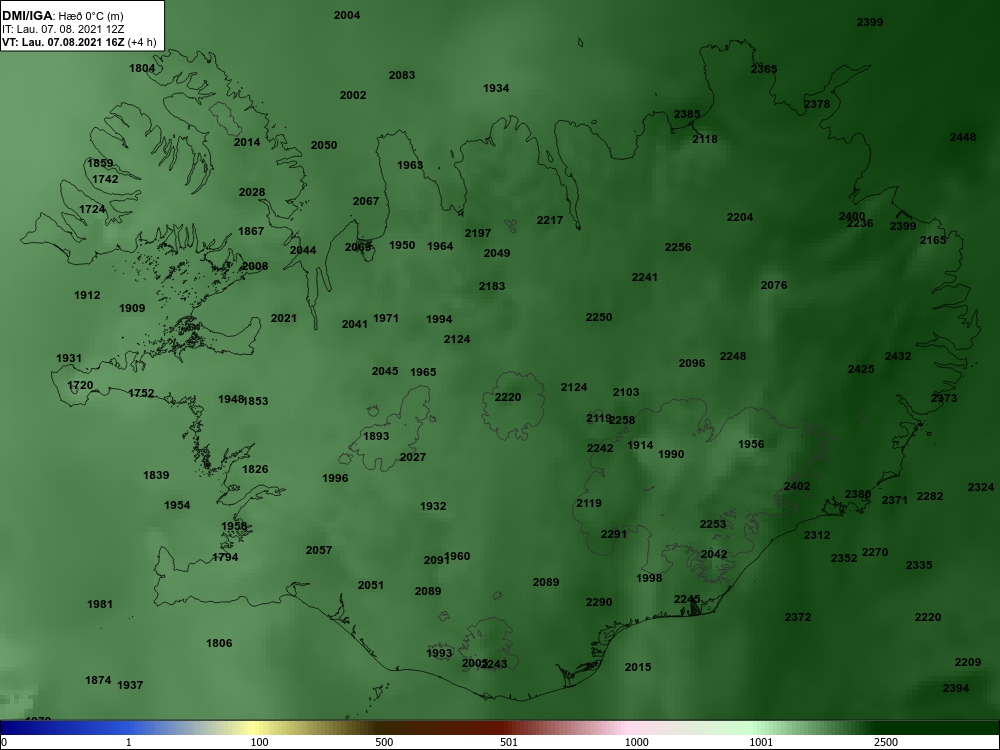
Task: Select the 1804 value on the map
Action: coord(142,68)
